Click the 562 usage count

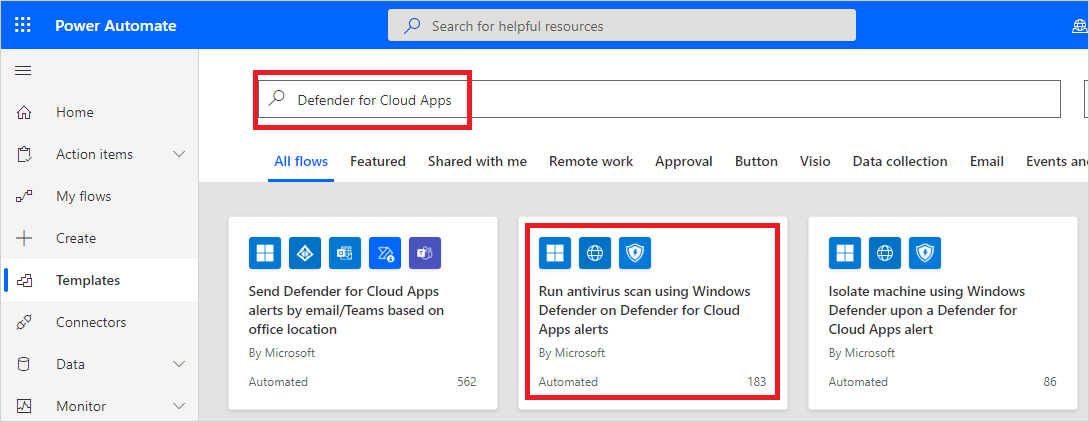pos(467,382)
